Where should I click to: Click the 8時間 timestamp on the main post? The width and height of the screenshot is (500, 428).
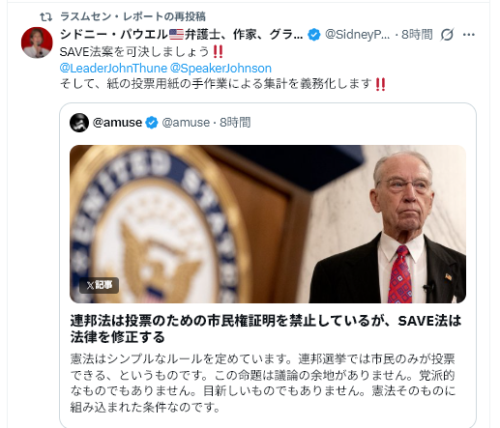pos(417,35)
